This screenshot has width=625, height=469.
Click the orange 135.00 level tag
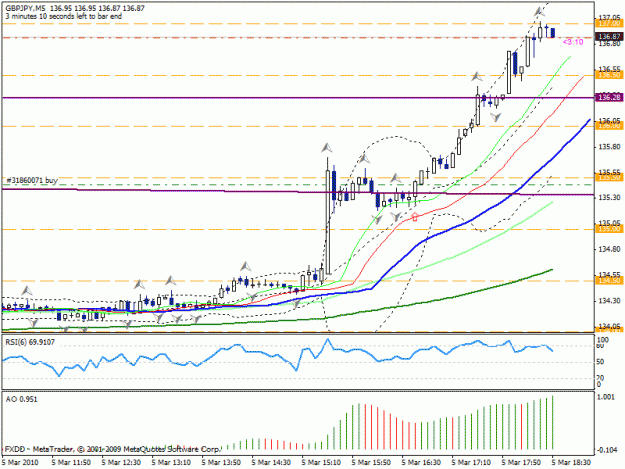(609, 230)
